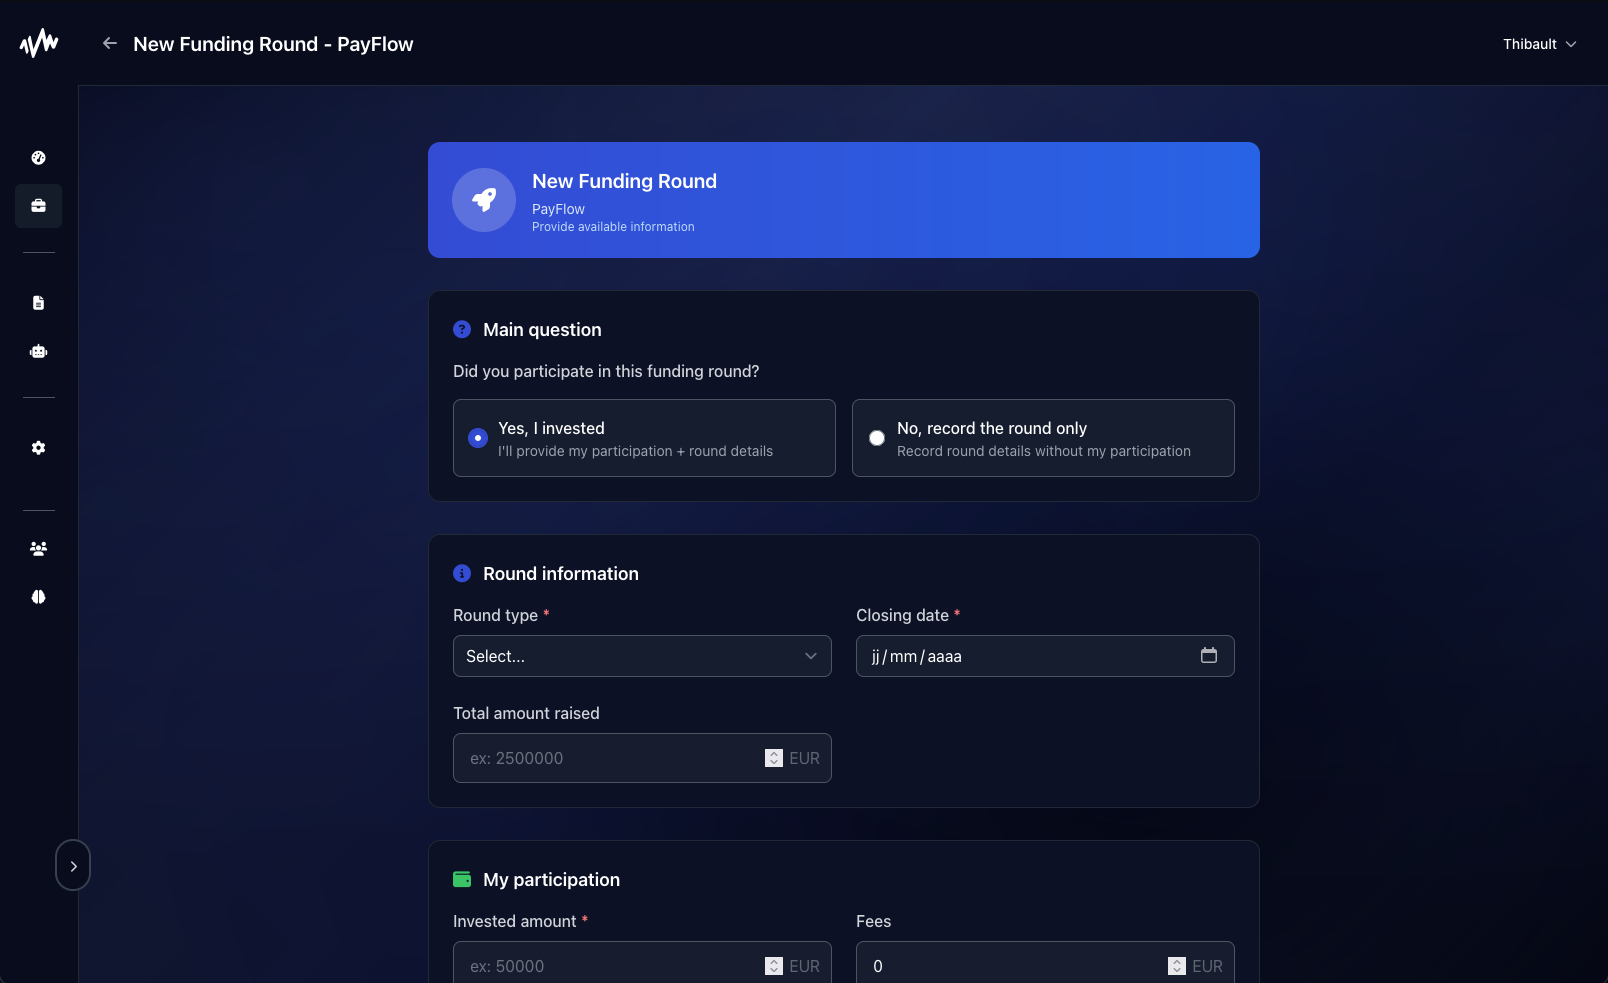Viewport: 1608px width, 983px height.
Task: Open the Round type dropdown
Action: click(x=642, y=656)
